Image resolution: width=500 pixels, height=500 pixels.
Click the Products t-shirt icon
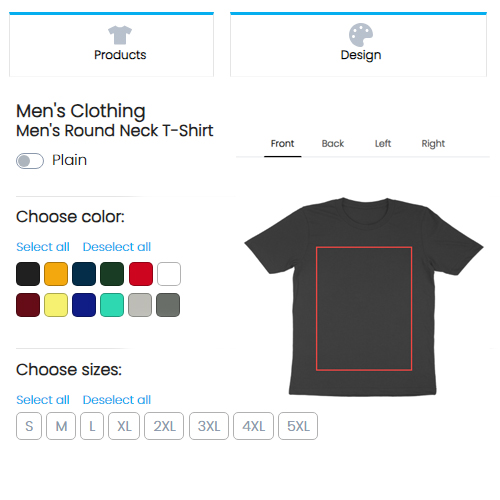(x=120, y=35)
